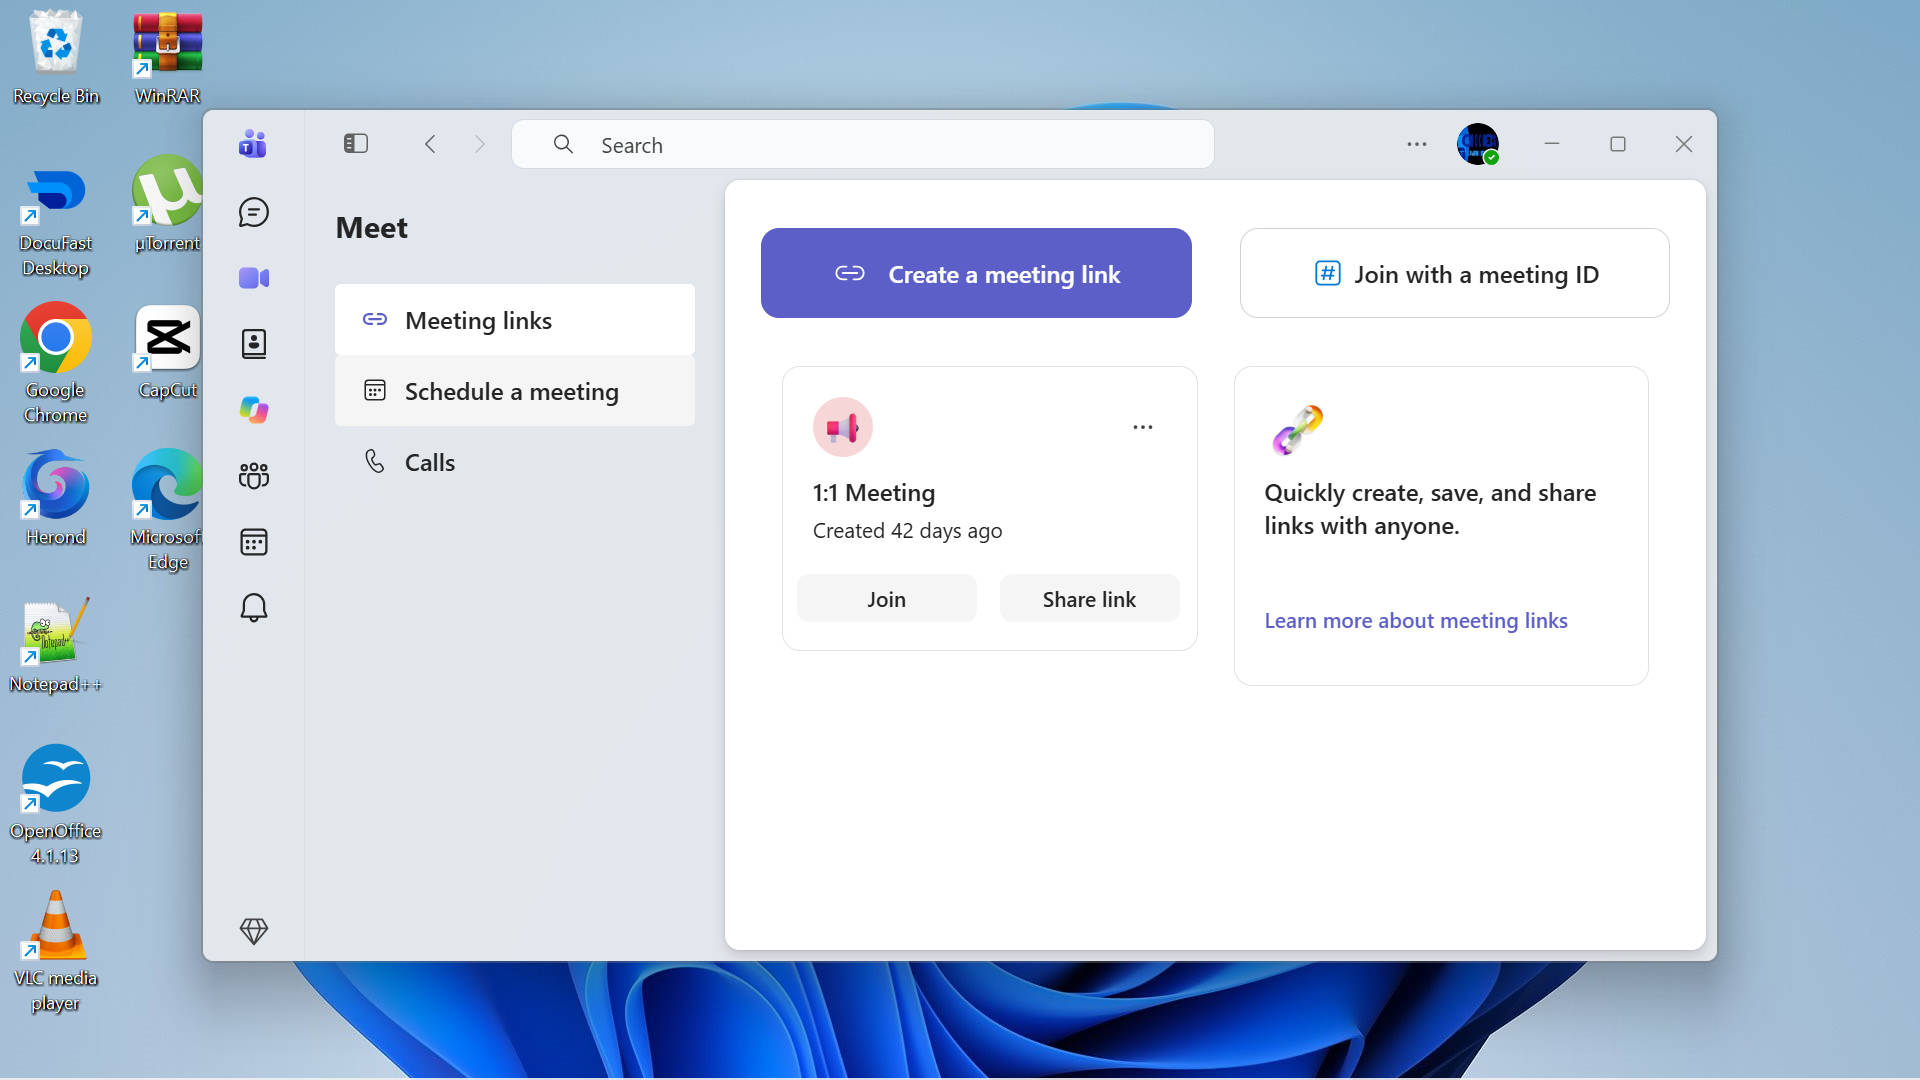The height and width of the screenshot is (1080, 1920).
Task: Open the profile avatar account menu
Action: point(1478,144)
